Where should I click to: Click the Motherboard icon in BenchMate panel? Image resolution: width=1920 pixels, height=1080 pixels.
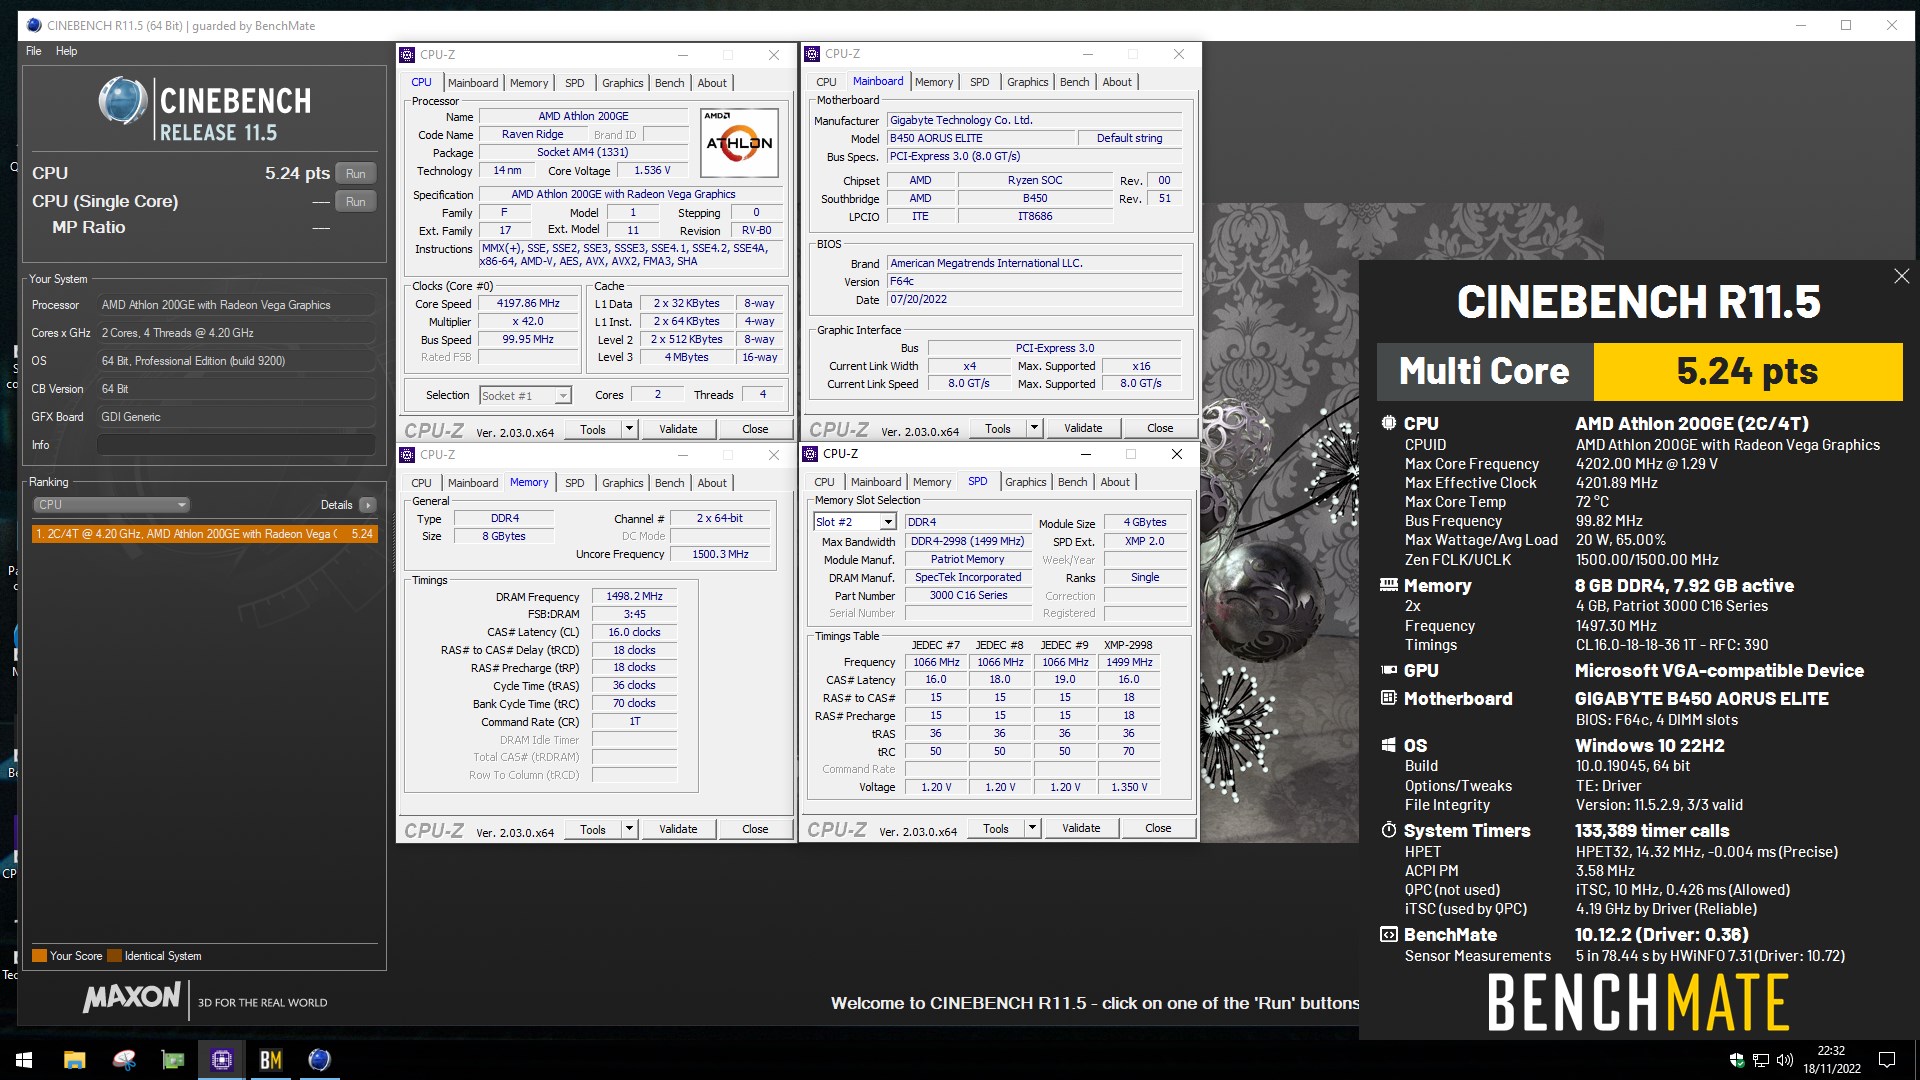(x=1389, y=698)
